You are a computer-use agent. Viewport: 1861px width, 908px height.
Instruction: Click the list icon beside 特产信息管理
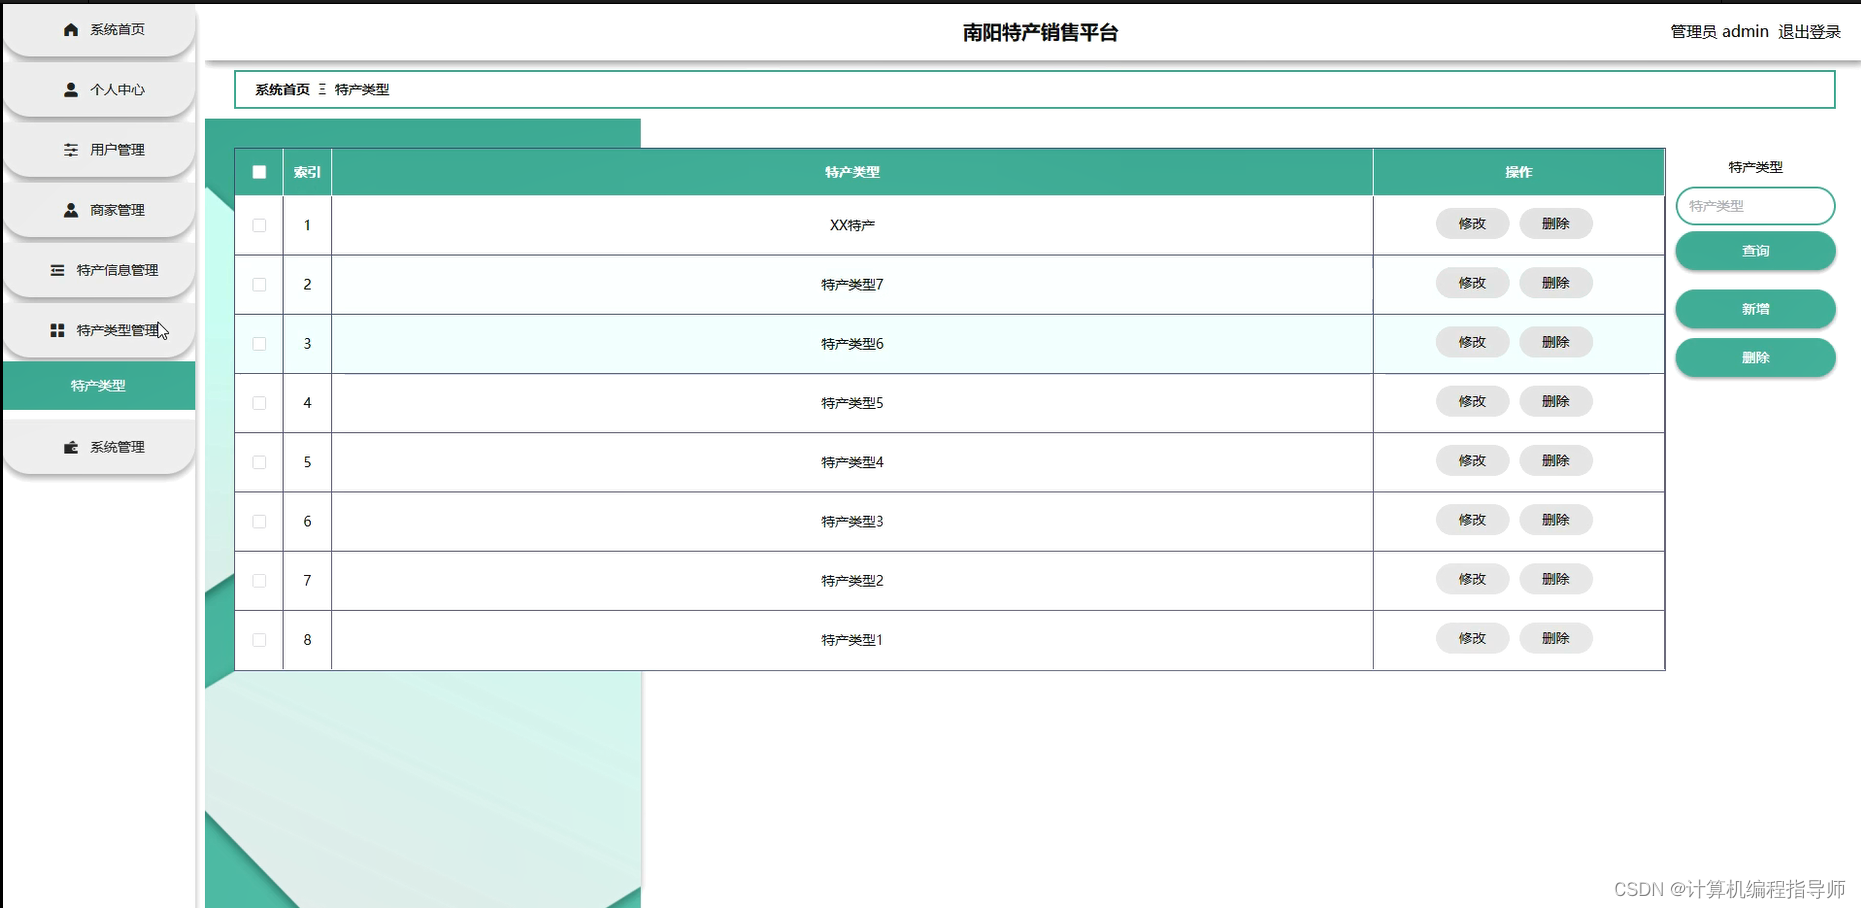coord(57,270)
